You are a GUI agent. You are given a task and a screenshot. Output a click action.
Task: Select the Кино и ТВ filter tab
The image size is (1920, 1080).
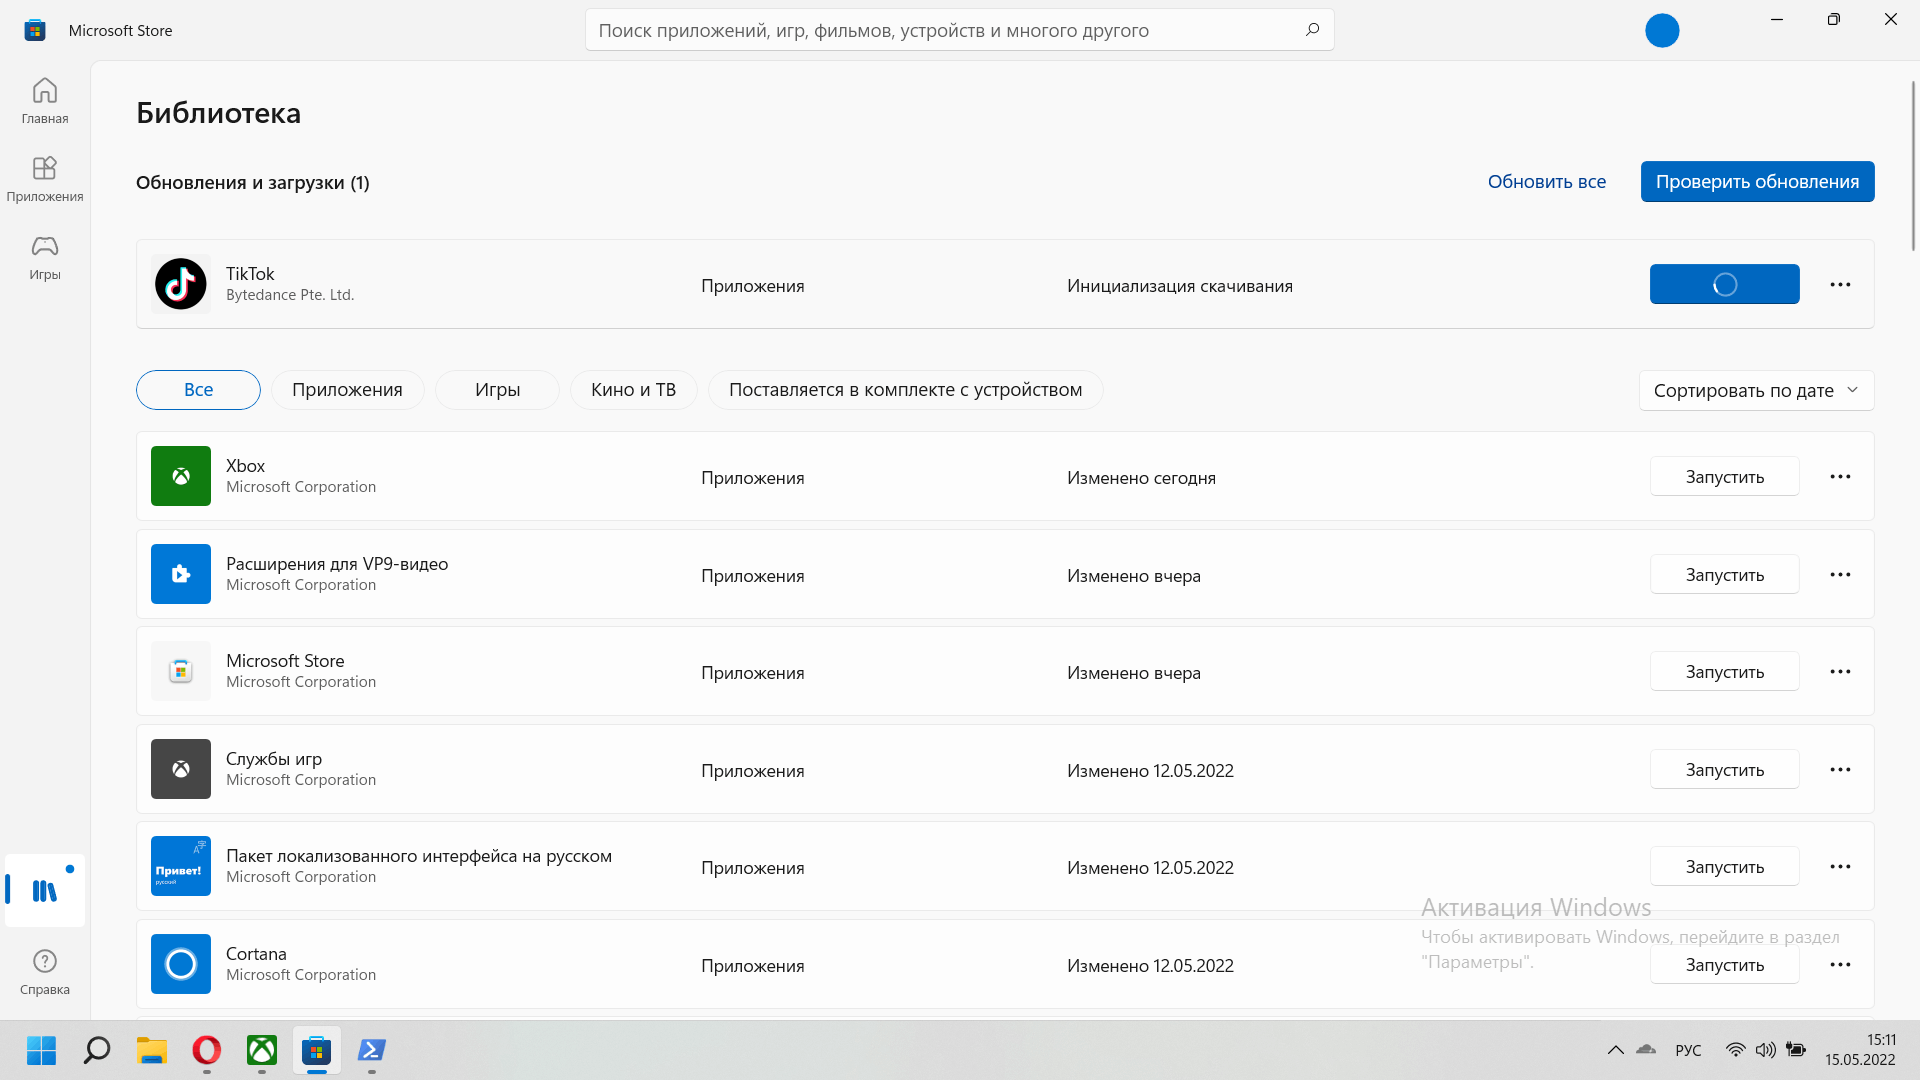[633, 390]
